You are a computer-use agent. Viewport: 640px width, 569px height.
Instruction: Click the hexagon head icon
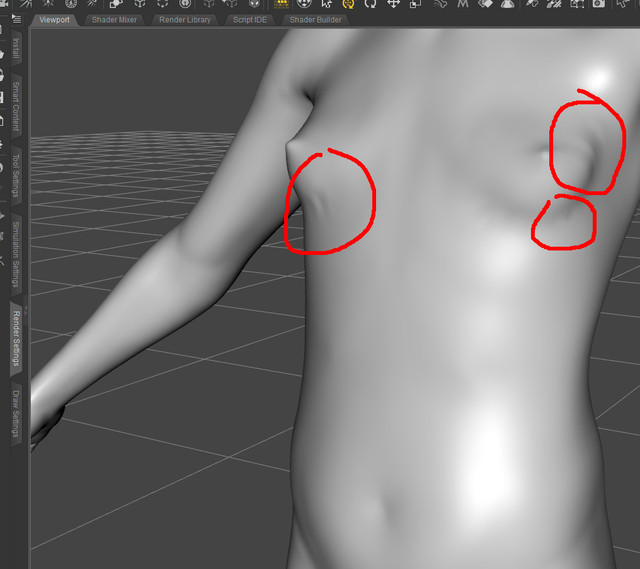coord(254,4)
